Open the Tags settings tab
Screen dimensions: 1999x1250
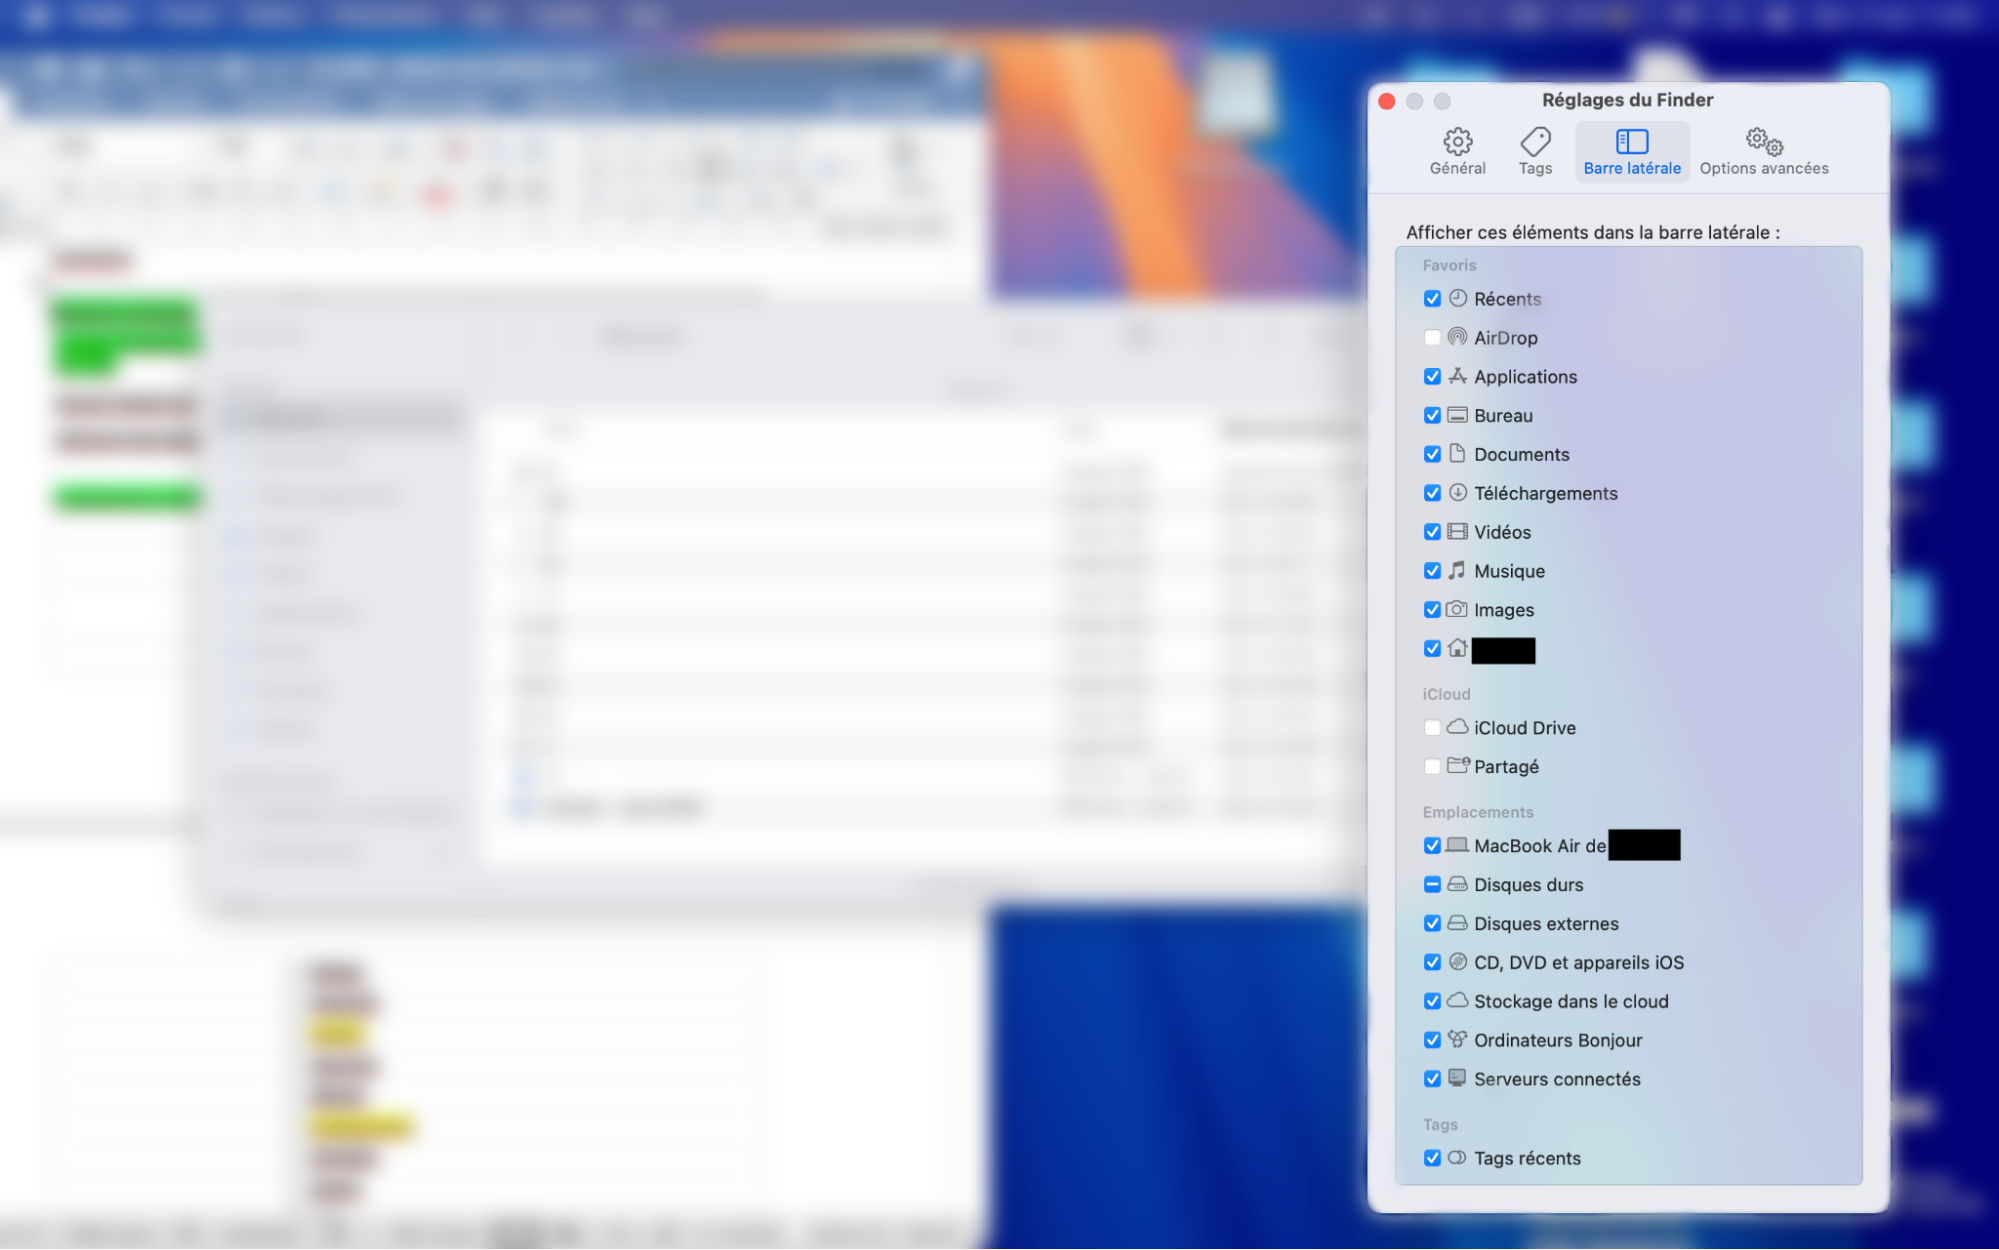point(1535,151)
